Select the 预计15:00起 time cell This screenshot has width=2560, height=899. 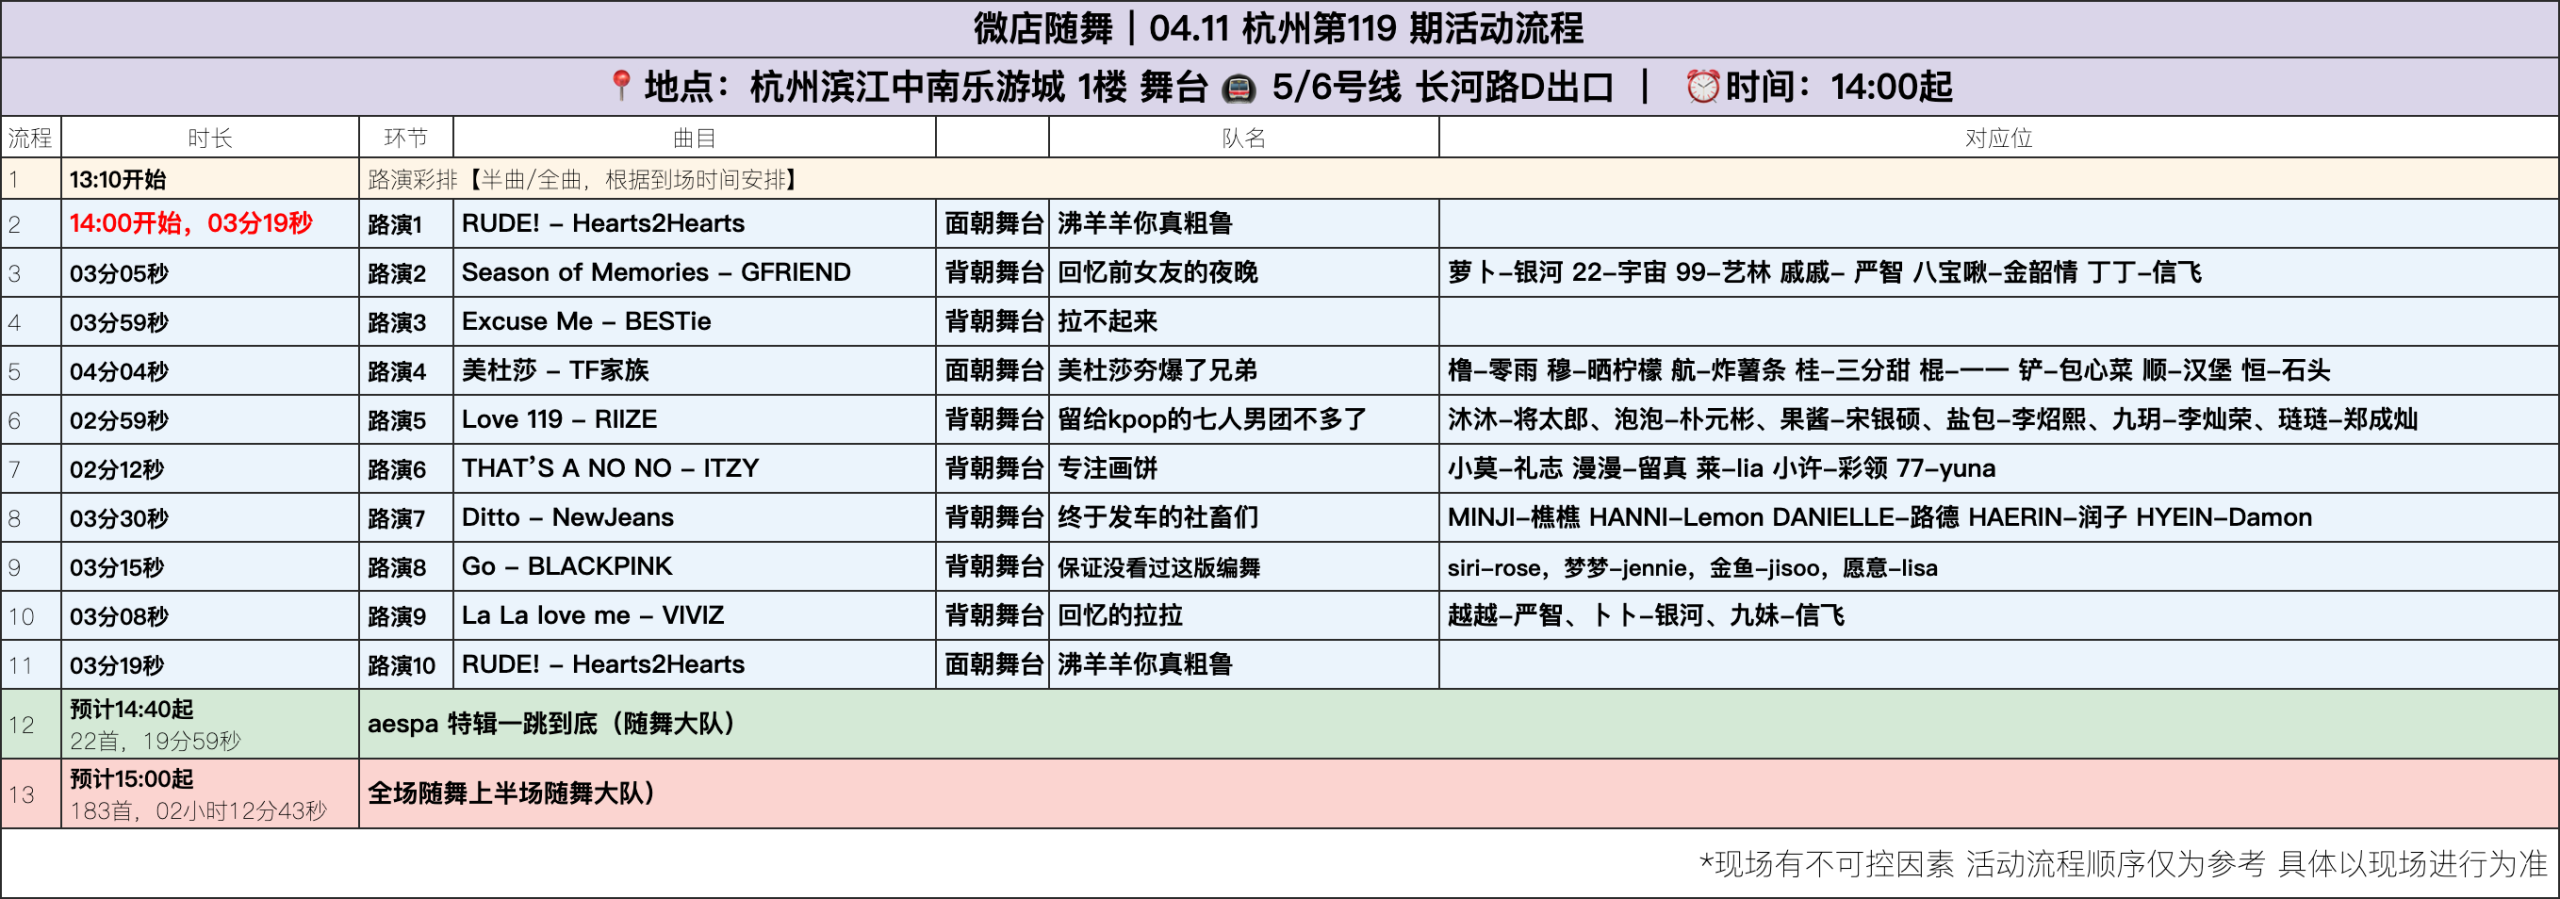132,779
